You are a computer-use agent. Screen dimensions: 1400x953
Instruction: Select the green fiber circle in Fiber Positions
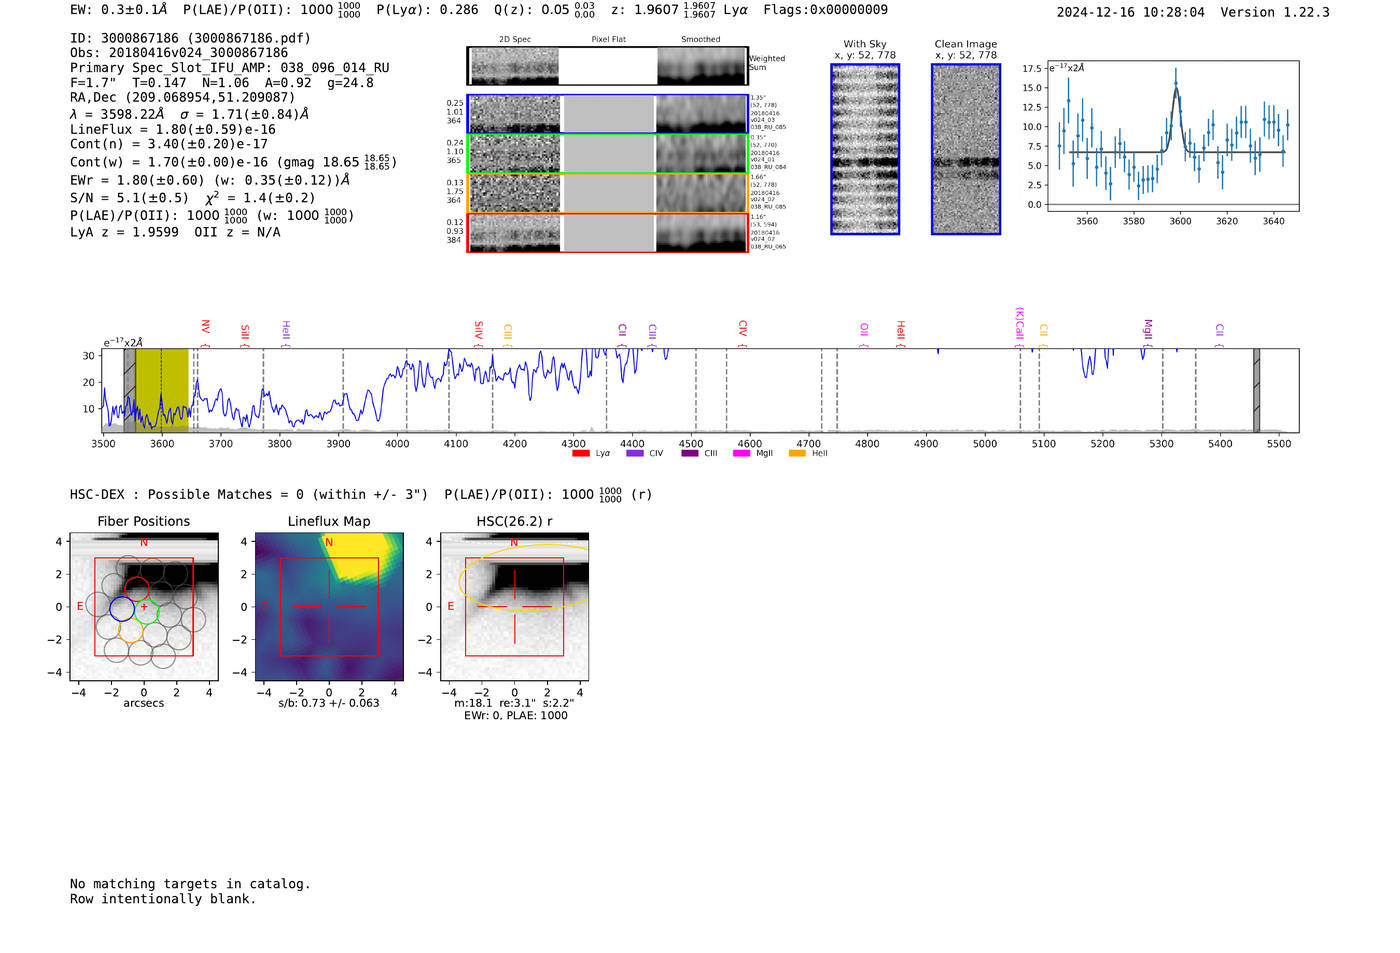pyautogui.click(x=147, y=612)
